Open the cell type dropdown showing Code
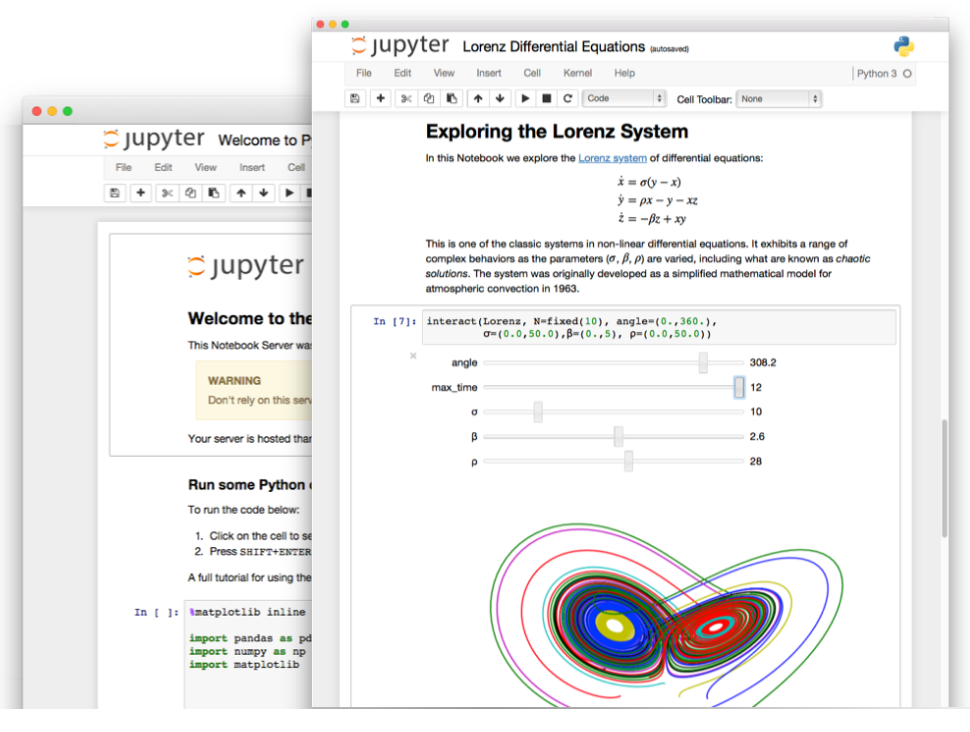 [x=624, y=98]
